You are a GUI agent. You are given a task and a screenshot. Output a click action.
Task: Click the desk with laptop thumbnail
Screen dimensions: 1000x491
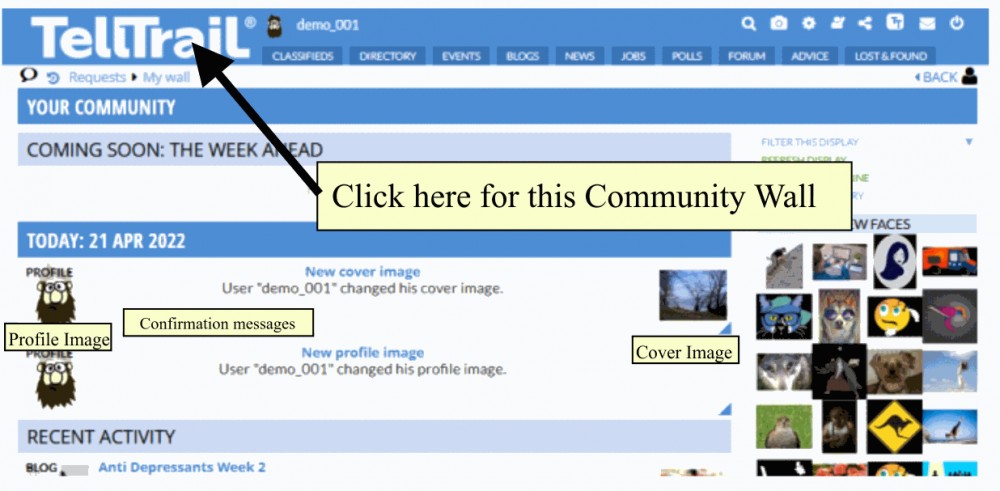coord(839,261)
